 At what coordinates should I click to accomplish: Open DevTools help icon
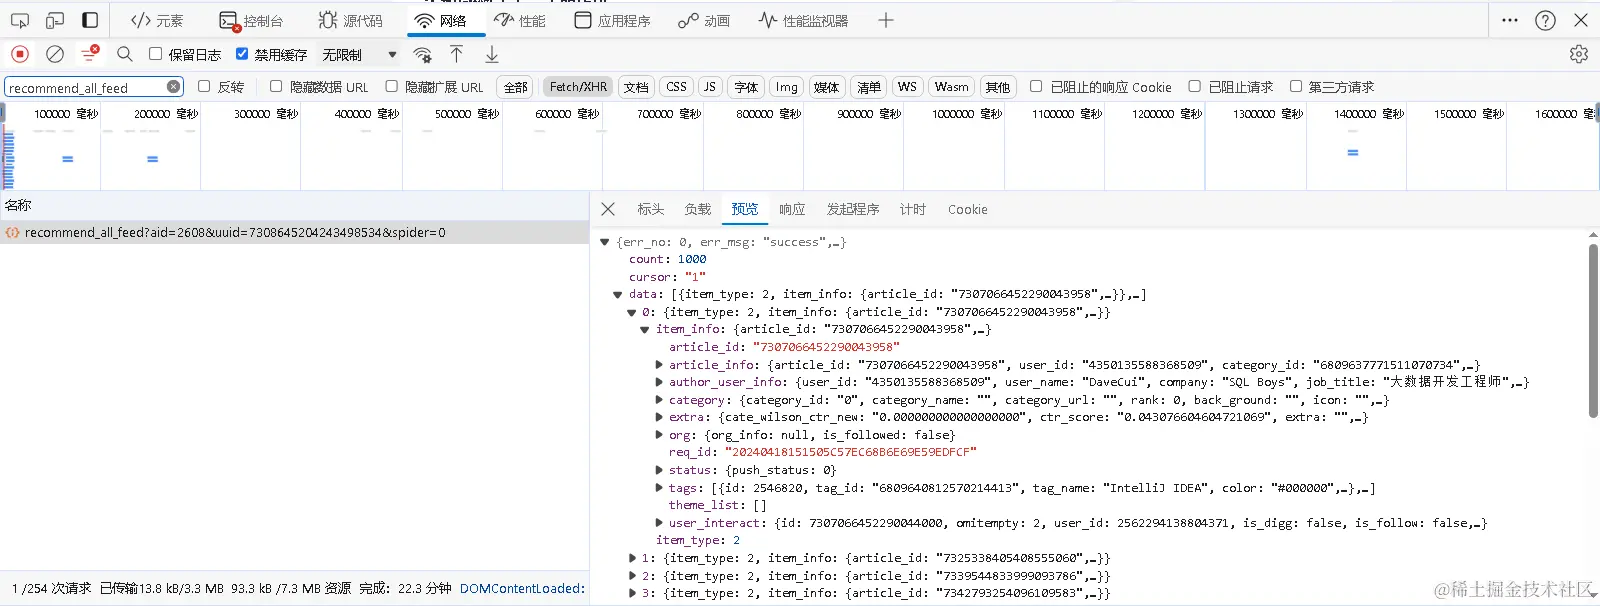[1545, 20]
